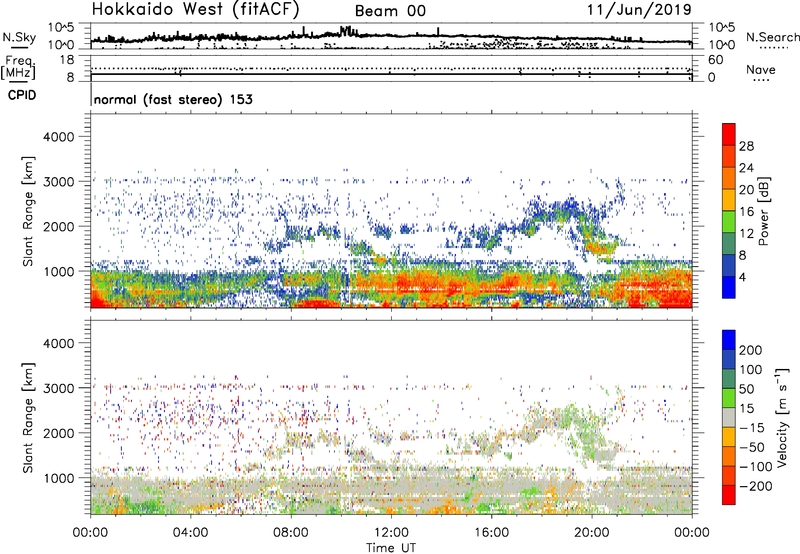Click the "Velocity [m s-1]" colorbar title
Screen dimensions: 800x554
point(782,417)
